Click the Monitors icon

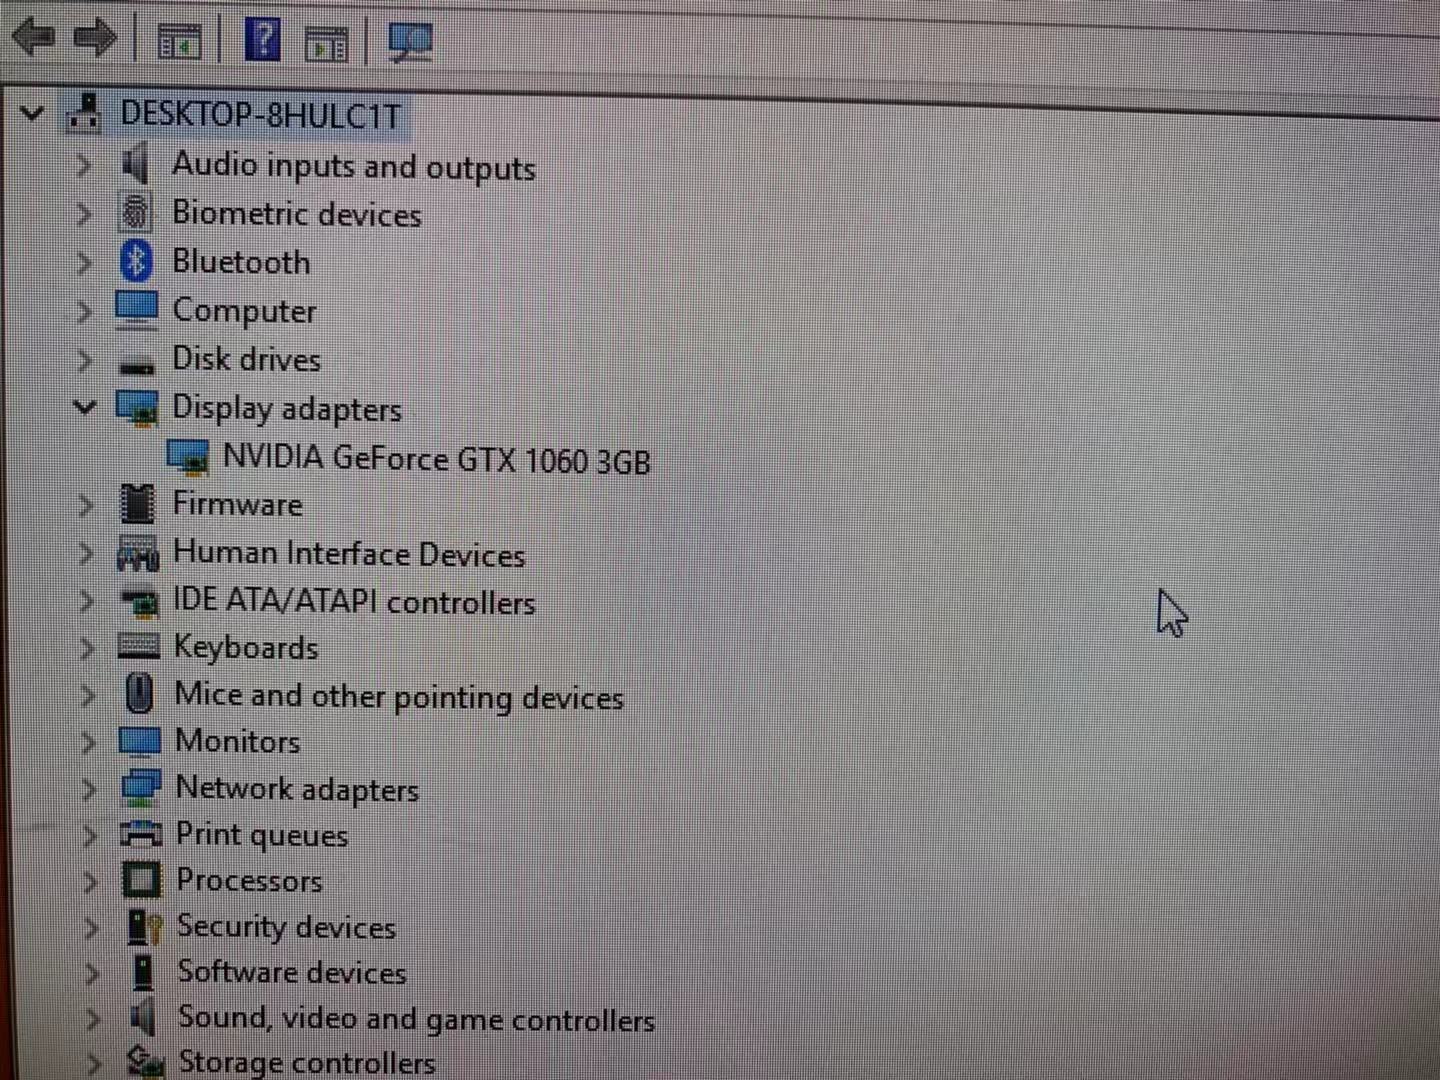(x=140, y=741)
